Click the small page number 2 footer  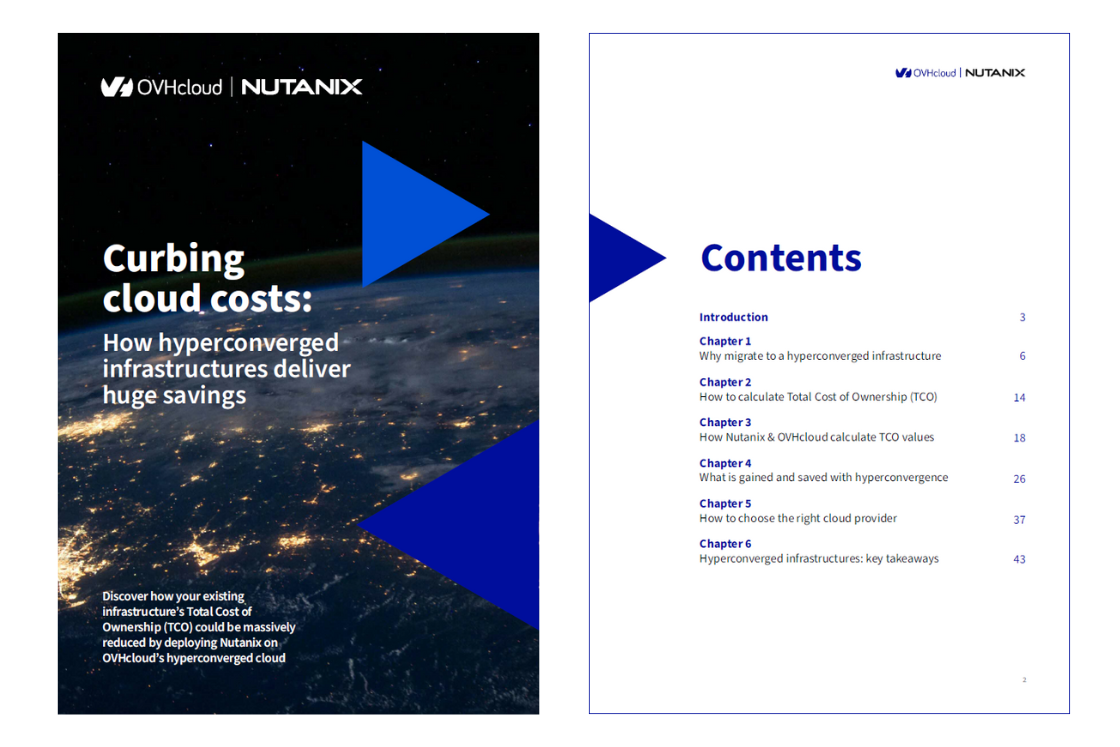coord(1024,680)
